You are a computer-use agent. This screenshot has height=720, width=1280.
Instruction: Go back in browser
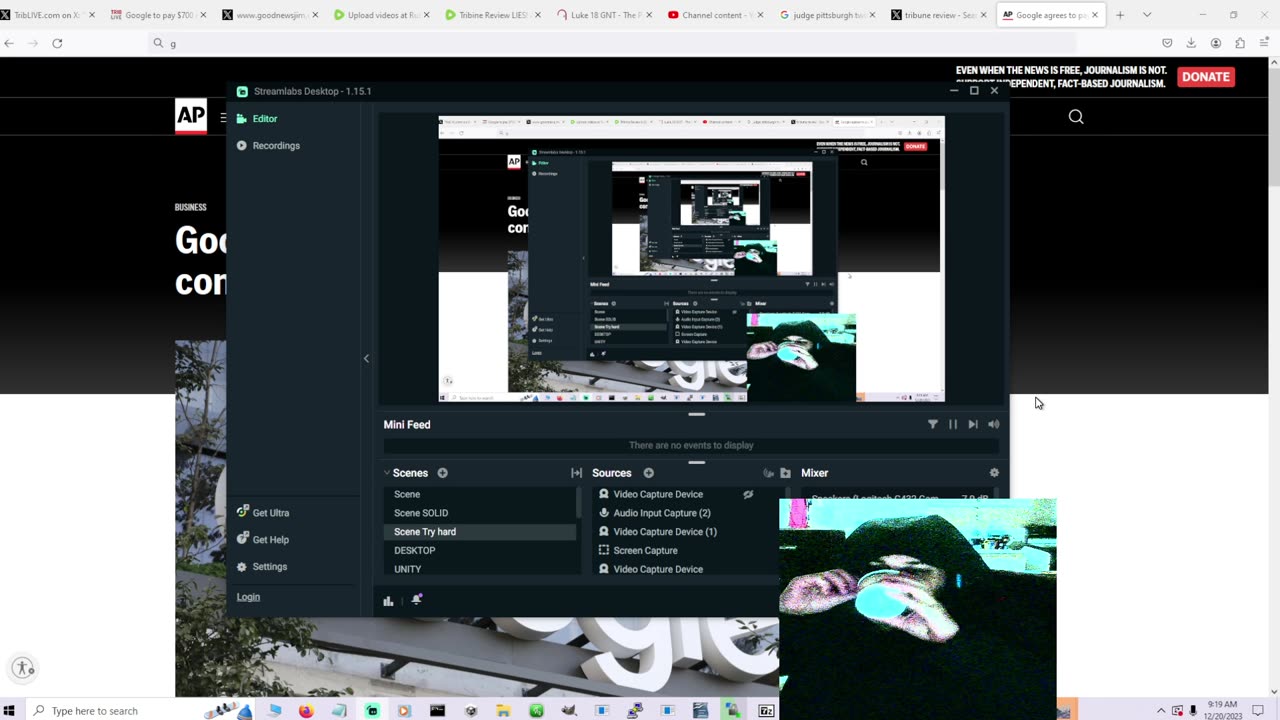pyautogui.click(x=10, y=43)
